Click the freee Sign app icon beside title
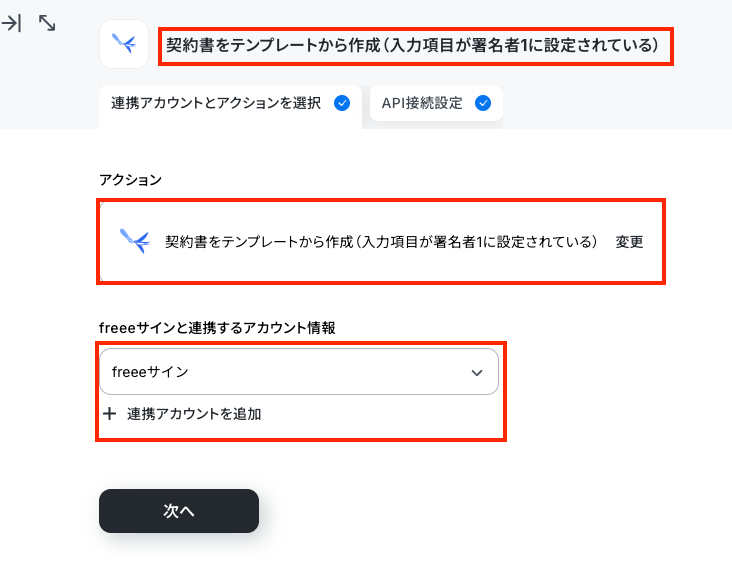Screen dimensions: 732x572 (x=124, y=44)
